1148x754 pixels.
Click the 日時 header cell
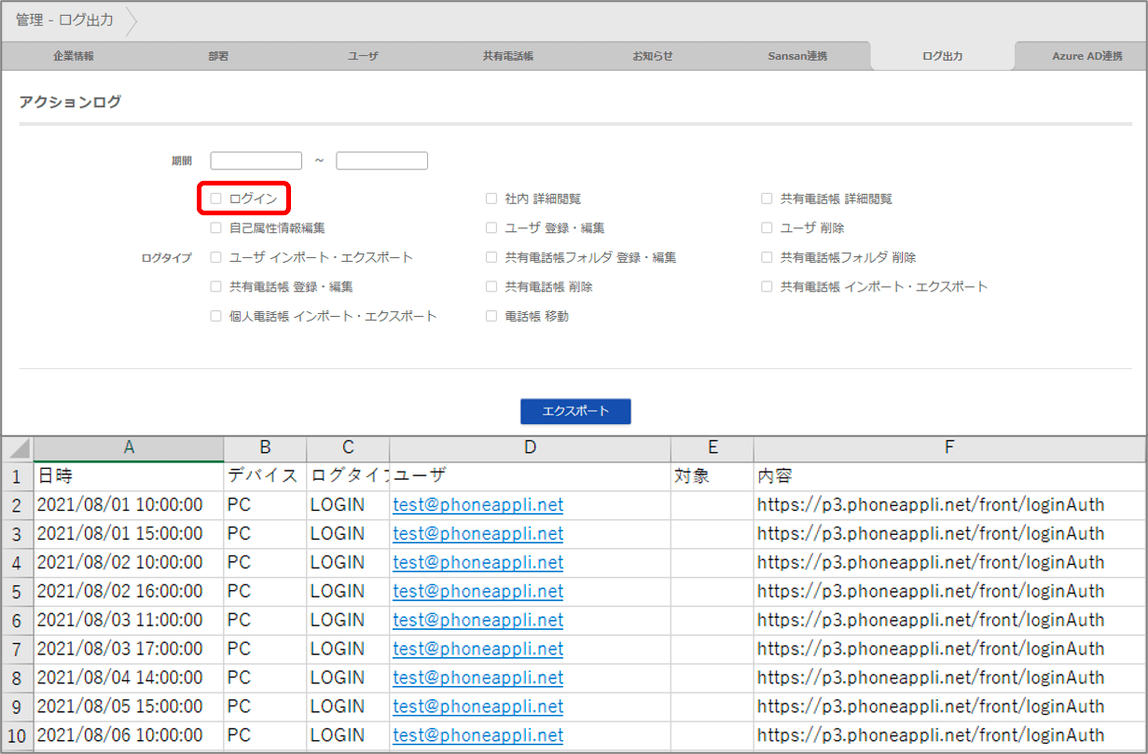[129, 477]
